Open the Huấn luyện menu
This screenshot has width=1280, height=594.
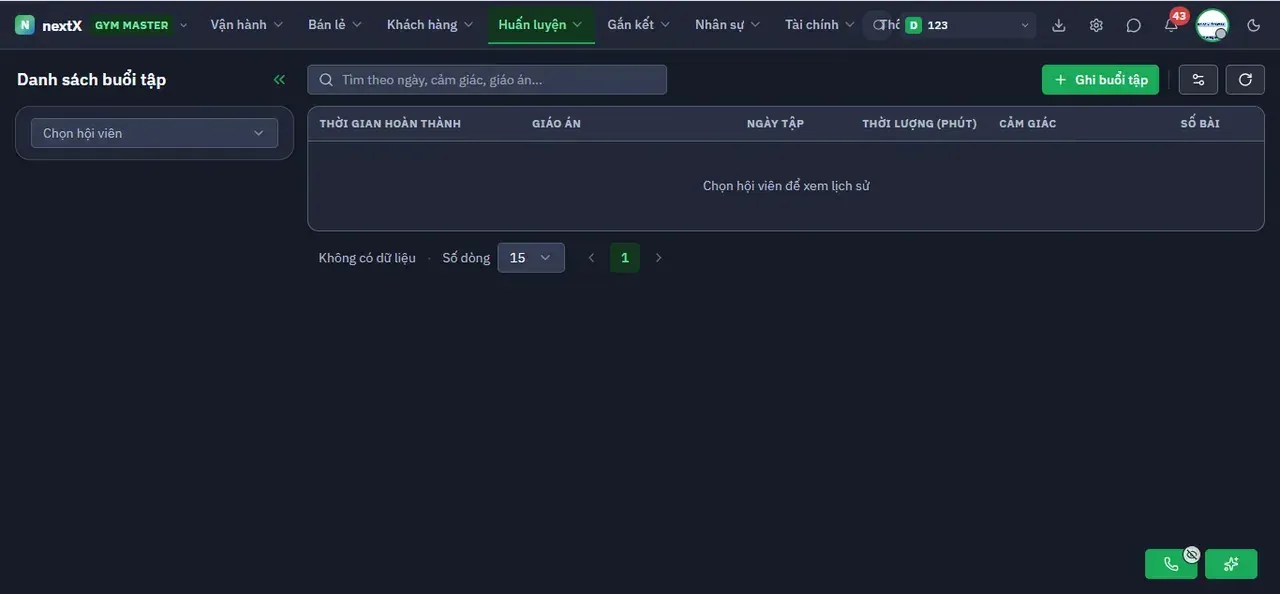[541, 25]
